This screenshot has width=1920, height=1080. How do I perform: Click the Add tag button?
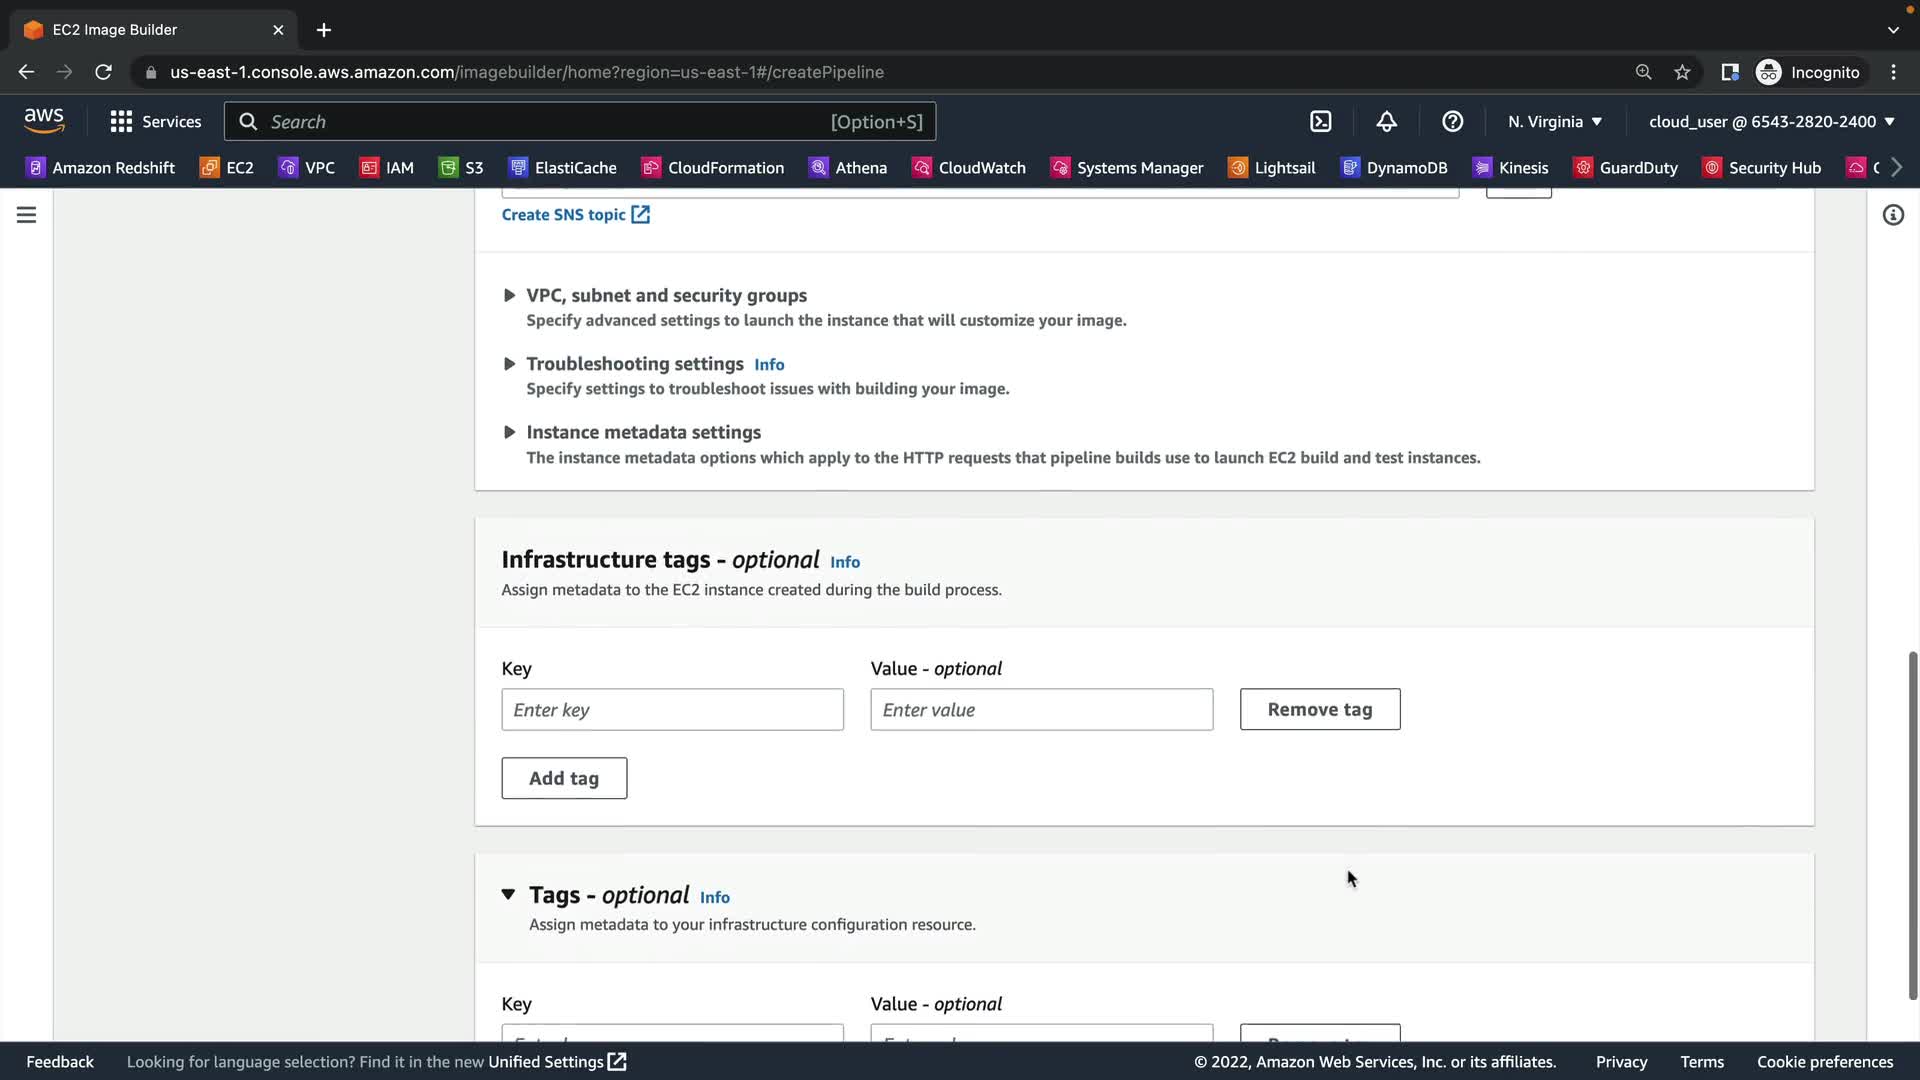564,778
